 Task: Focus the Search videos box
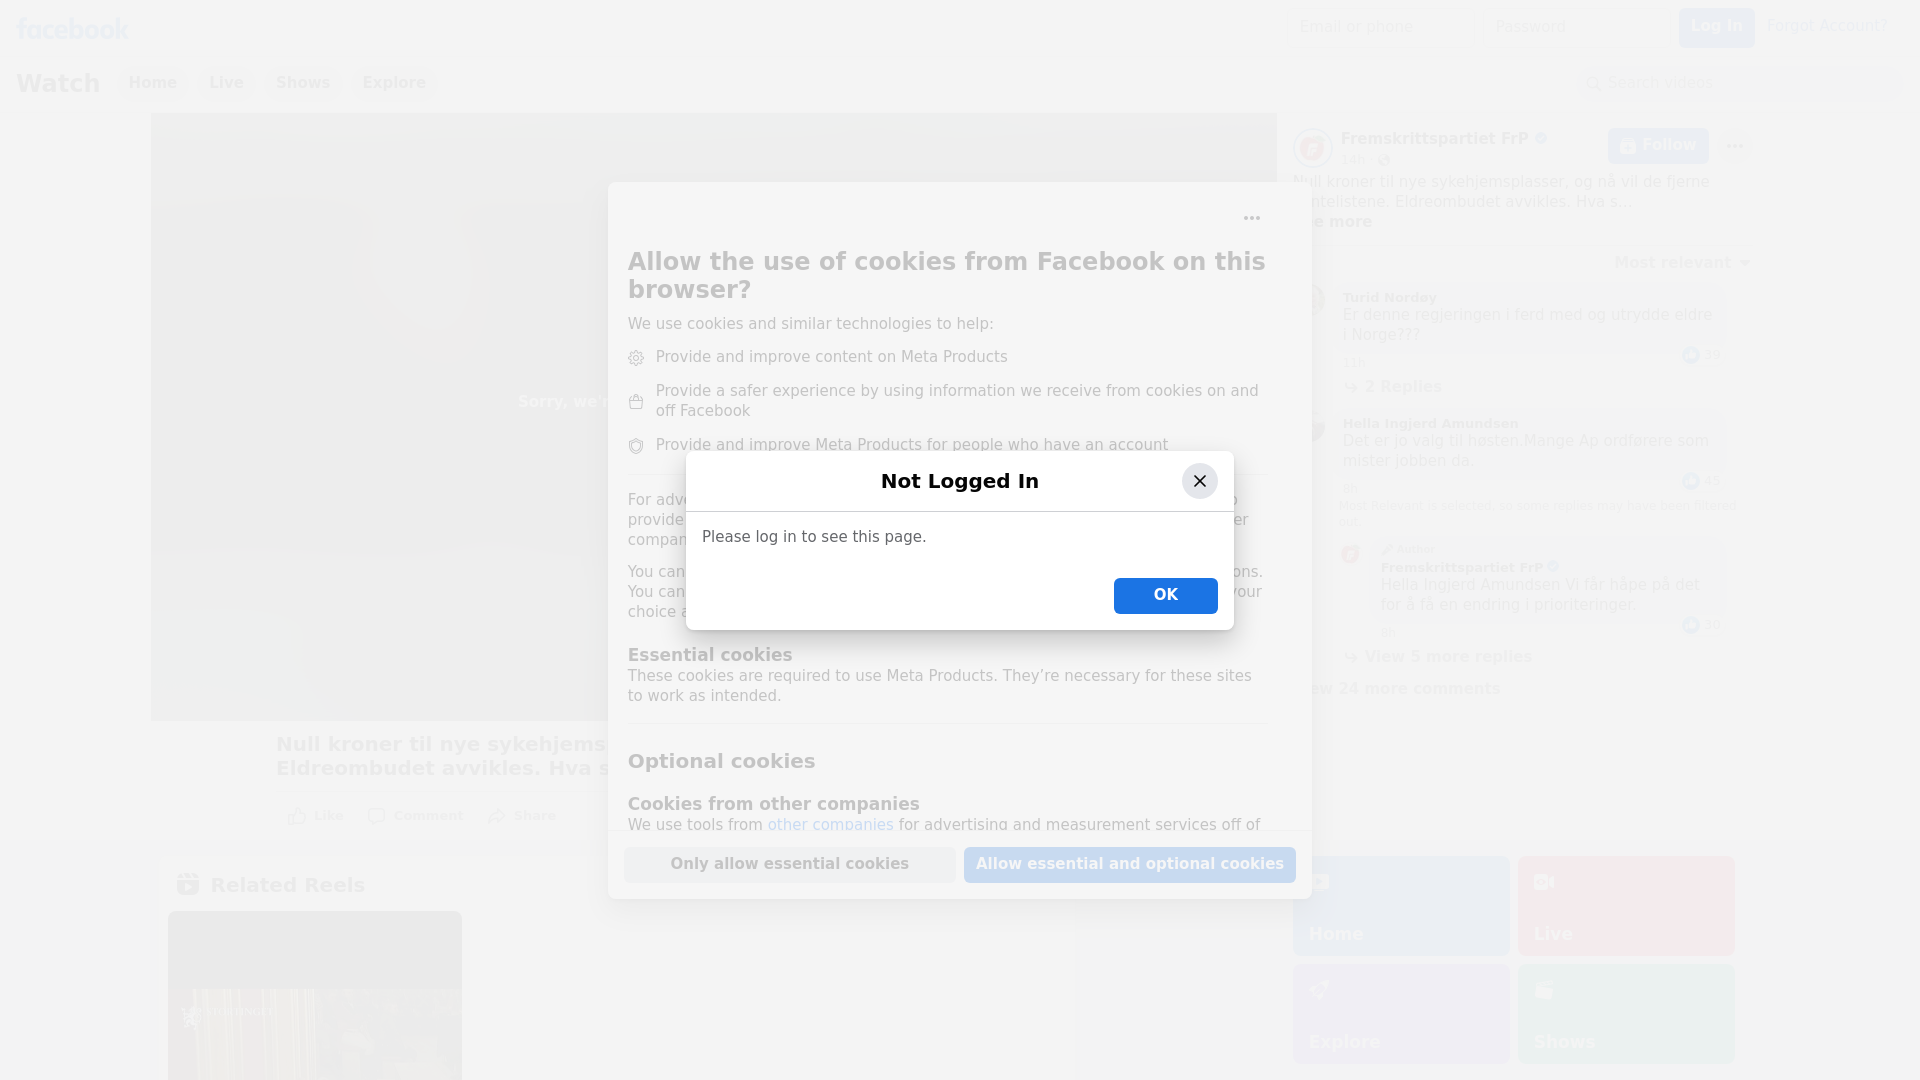1740,83
